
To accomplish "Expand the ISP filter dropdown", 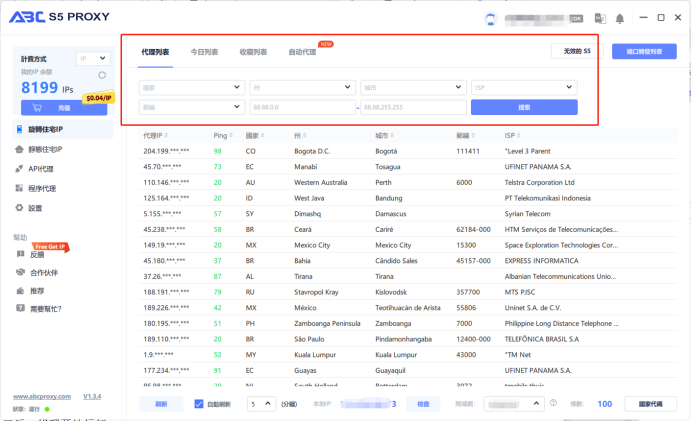I will (523, 88).
